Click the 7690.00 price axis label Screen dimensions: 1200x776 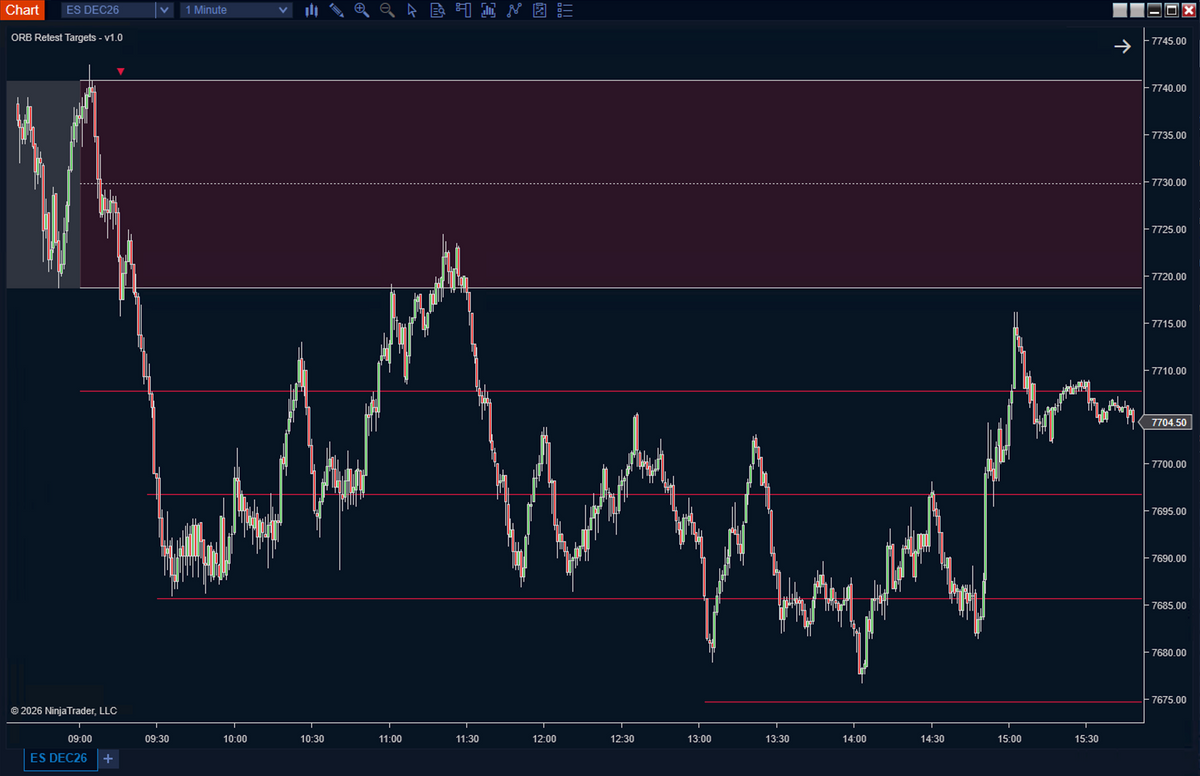(x=1168, y=559)
